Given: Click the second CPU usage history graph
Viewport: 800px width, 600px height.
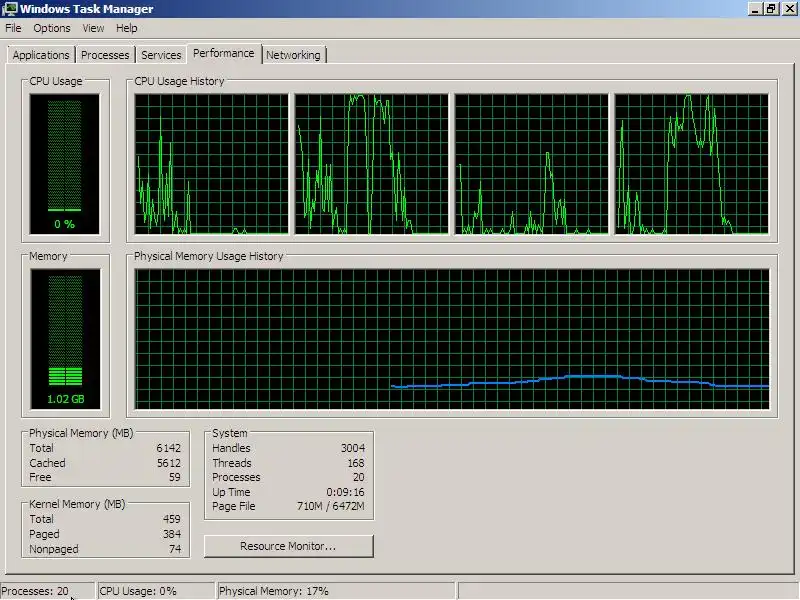Looking at the screenshot, I should pyautogui.click(x=371, y=164).
